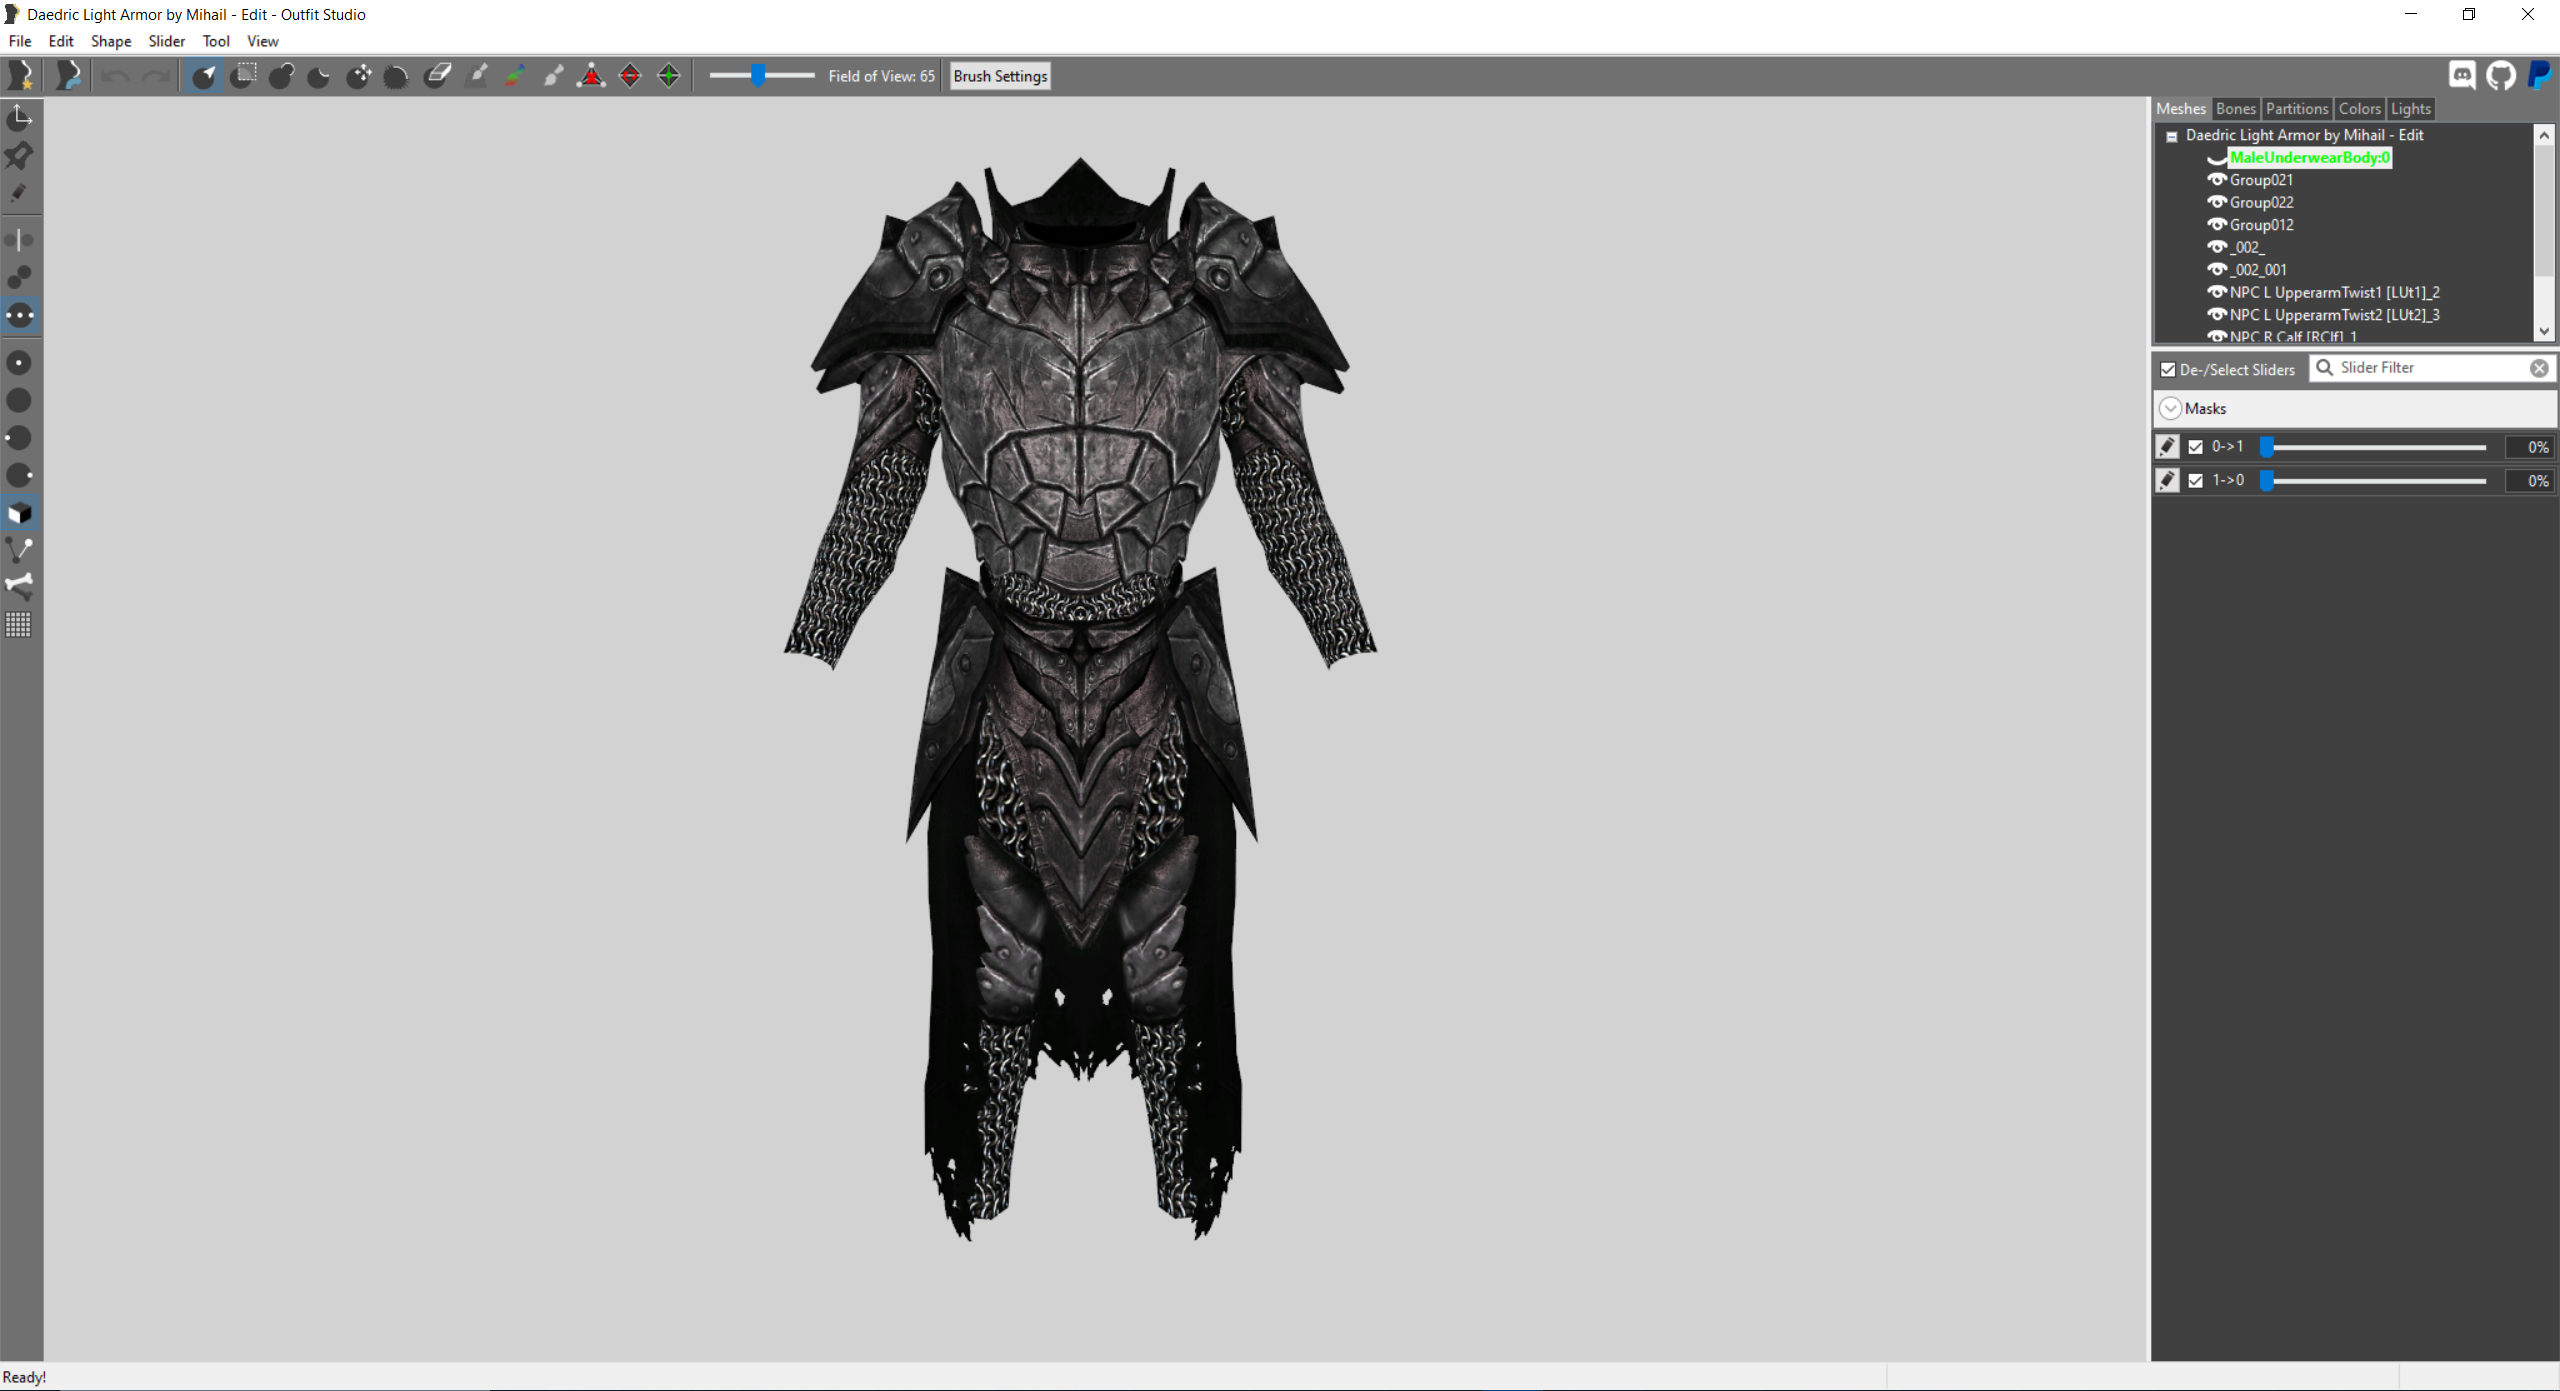Select the Smooth brush tool
2560x1391 pixels.
397,76
